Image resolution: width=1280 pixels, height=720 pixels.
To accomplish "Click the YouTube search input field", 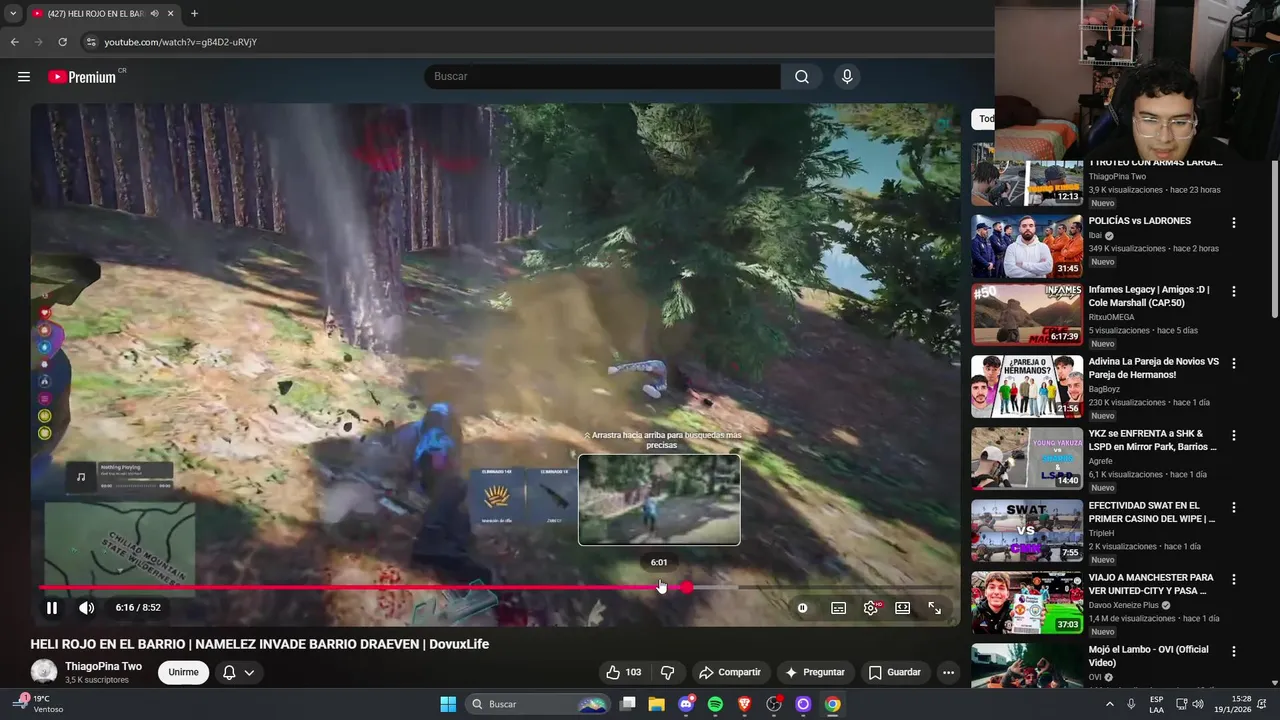I will coord(602,77).
